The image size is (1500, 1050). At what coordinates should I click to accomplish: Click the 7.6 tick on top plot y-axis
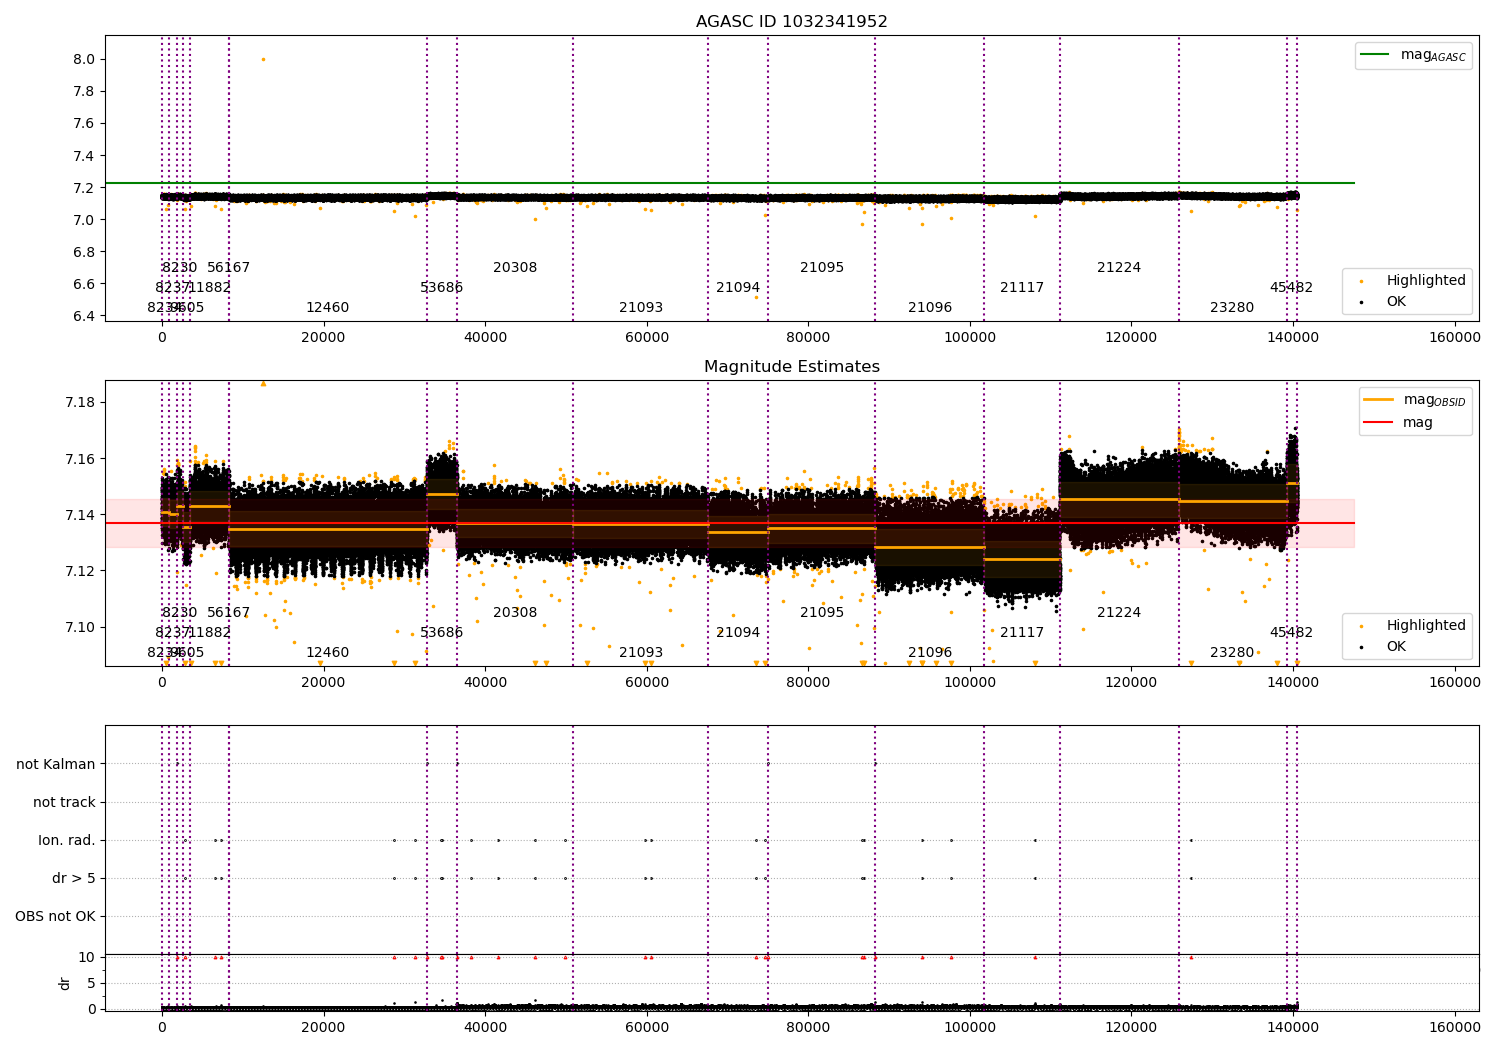point(84,124)
